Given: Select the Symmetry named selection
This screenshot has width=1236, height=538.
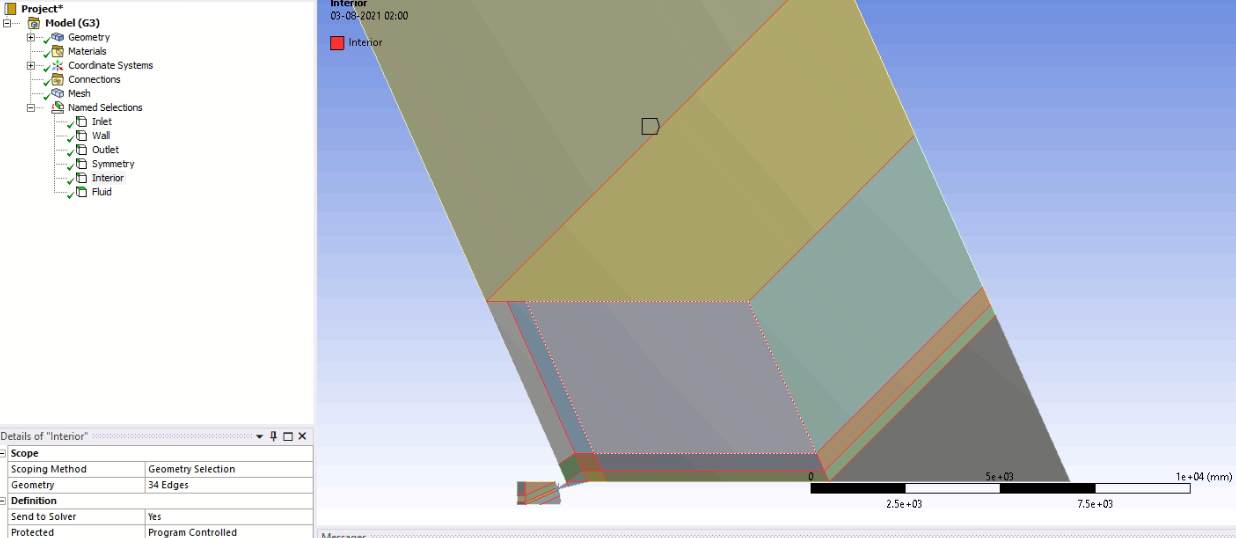Looking at the screenshot, I should 113,164.
